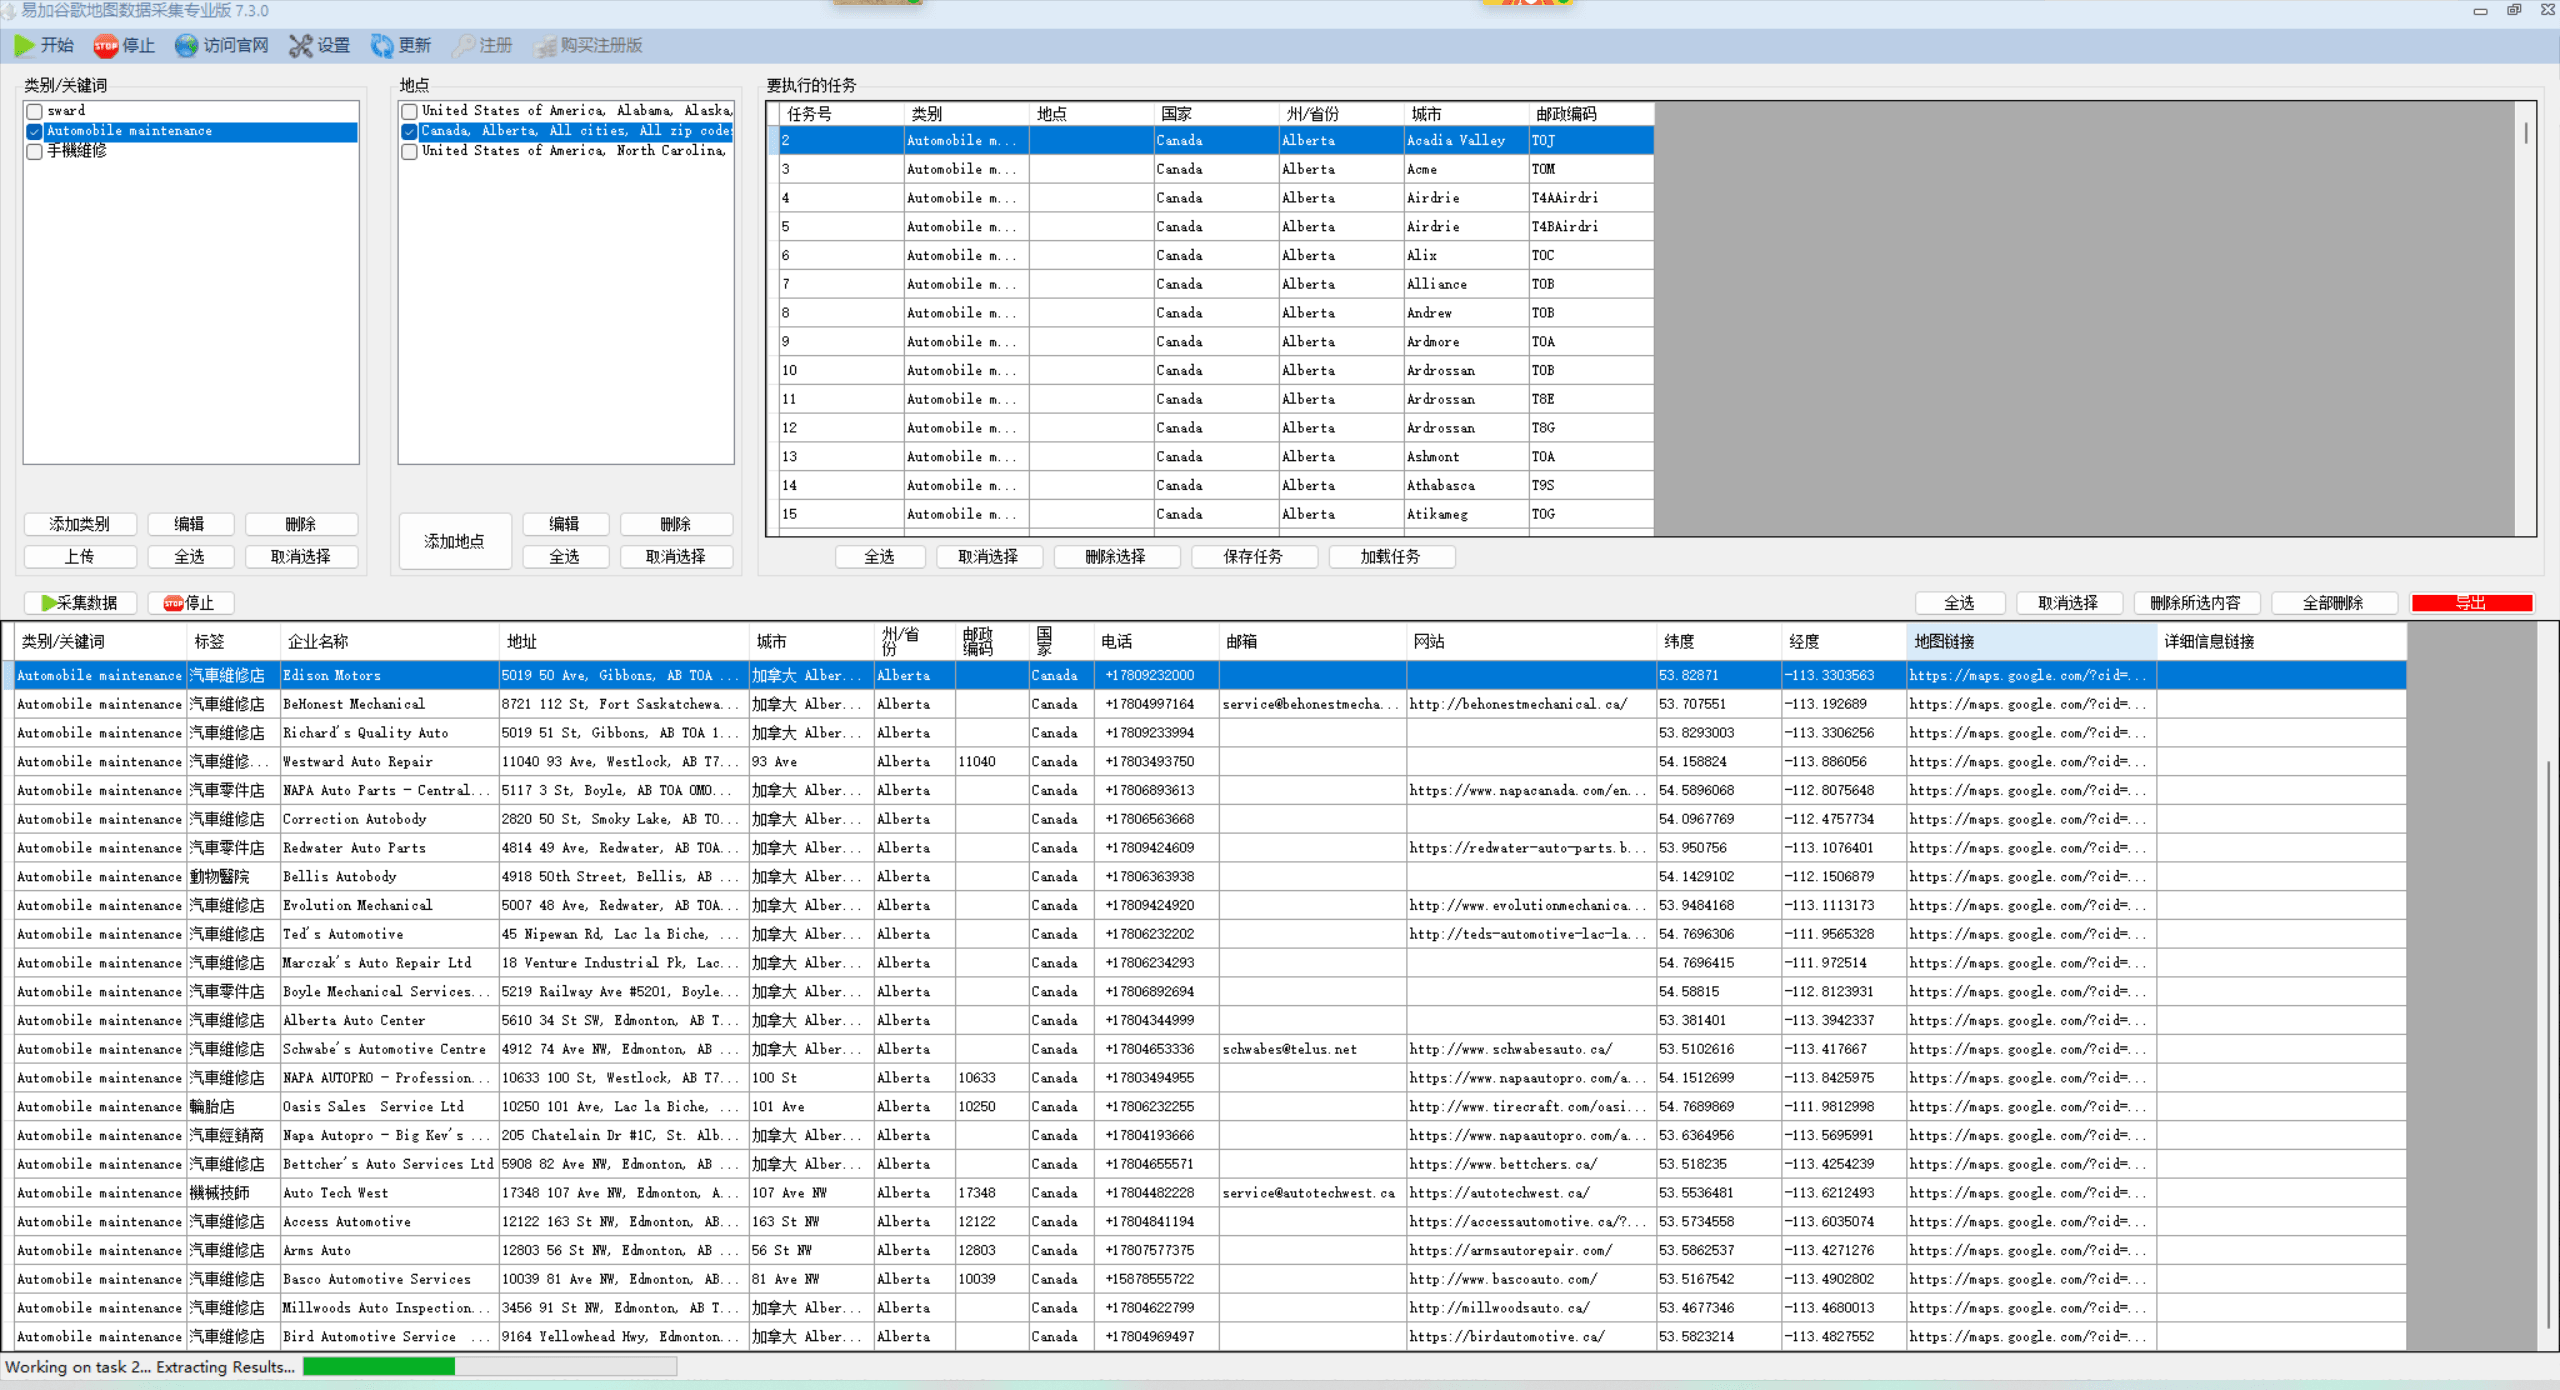Select the BeHonest Mechanical result row

coord(1205,704)
